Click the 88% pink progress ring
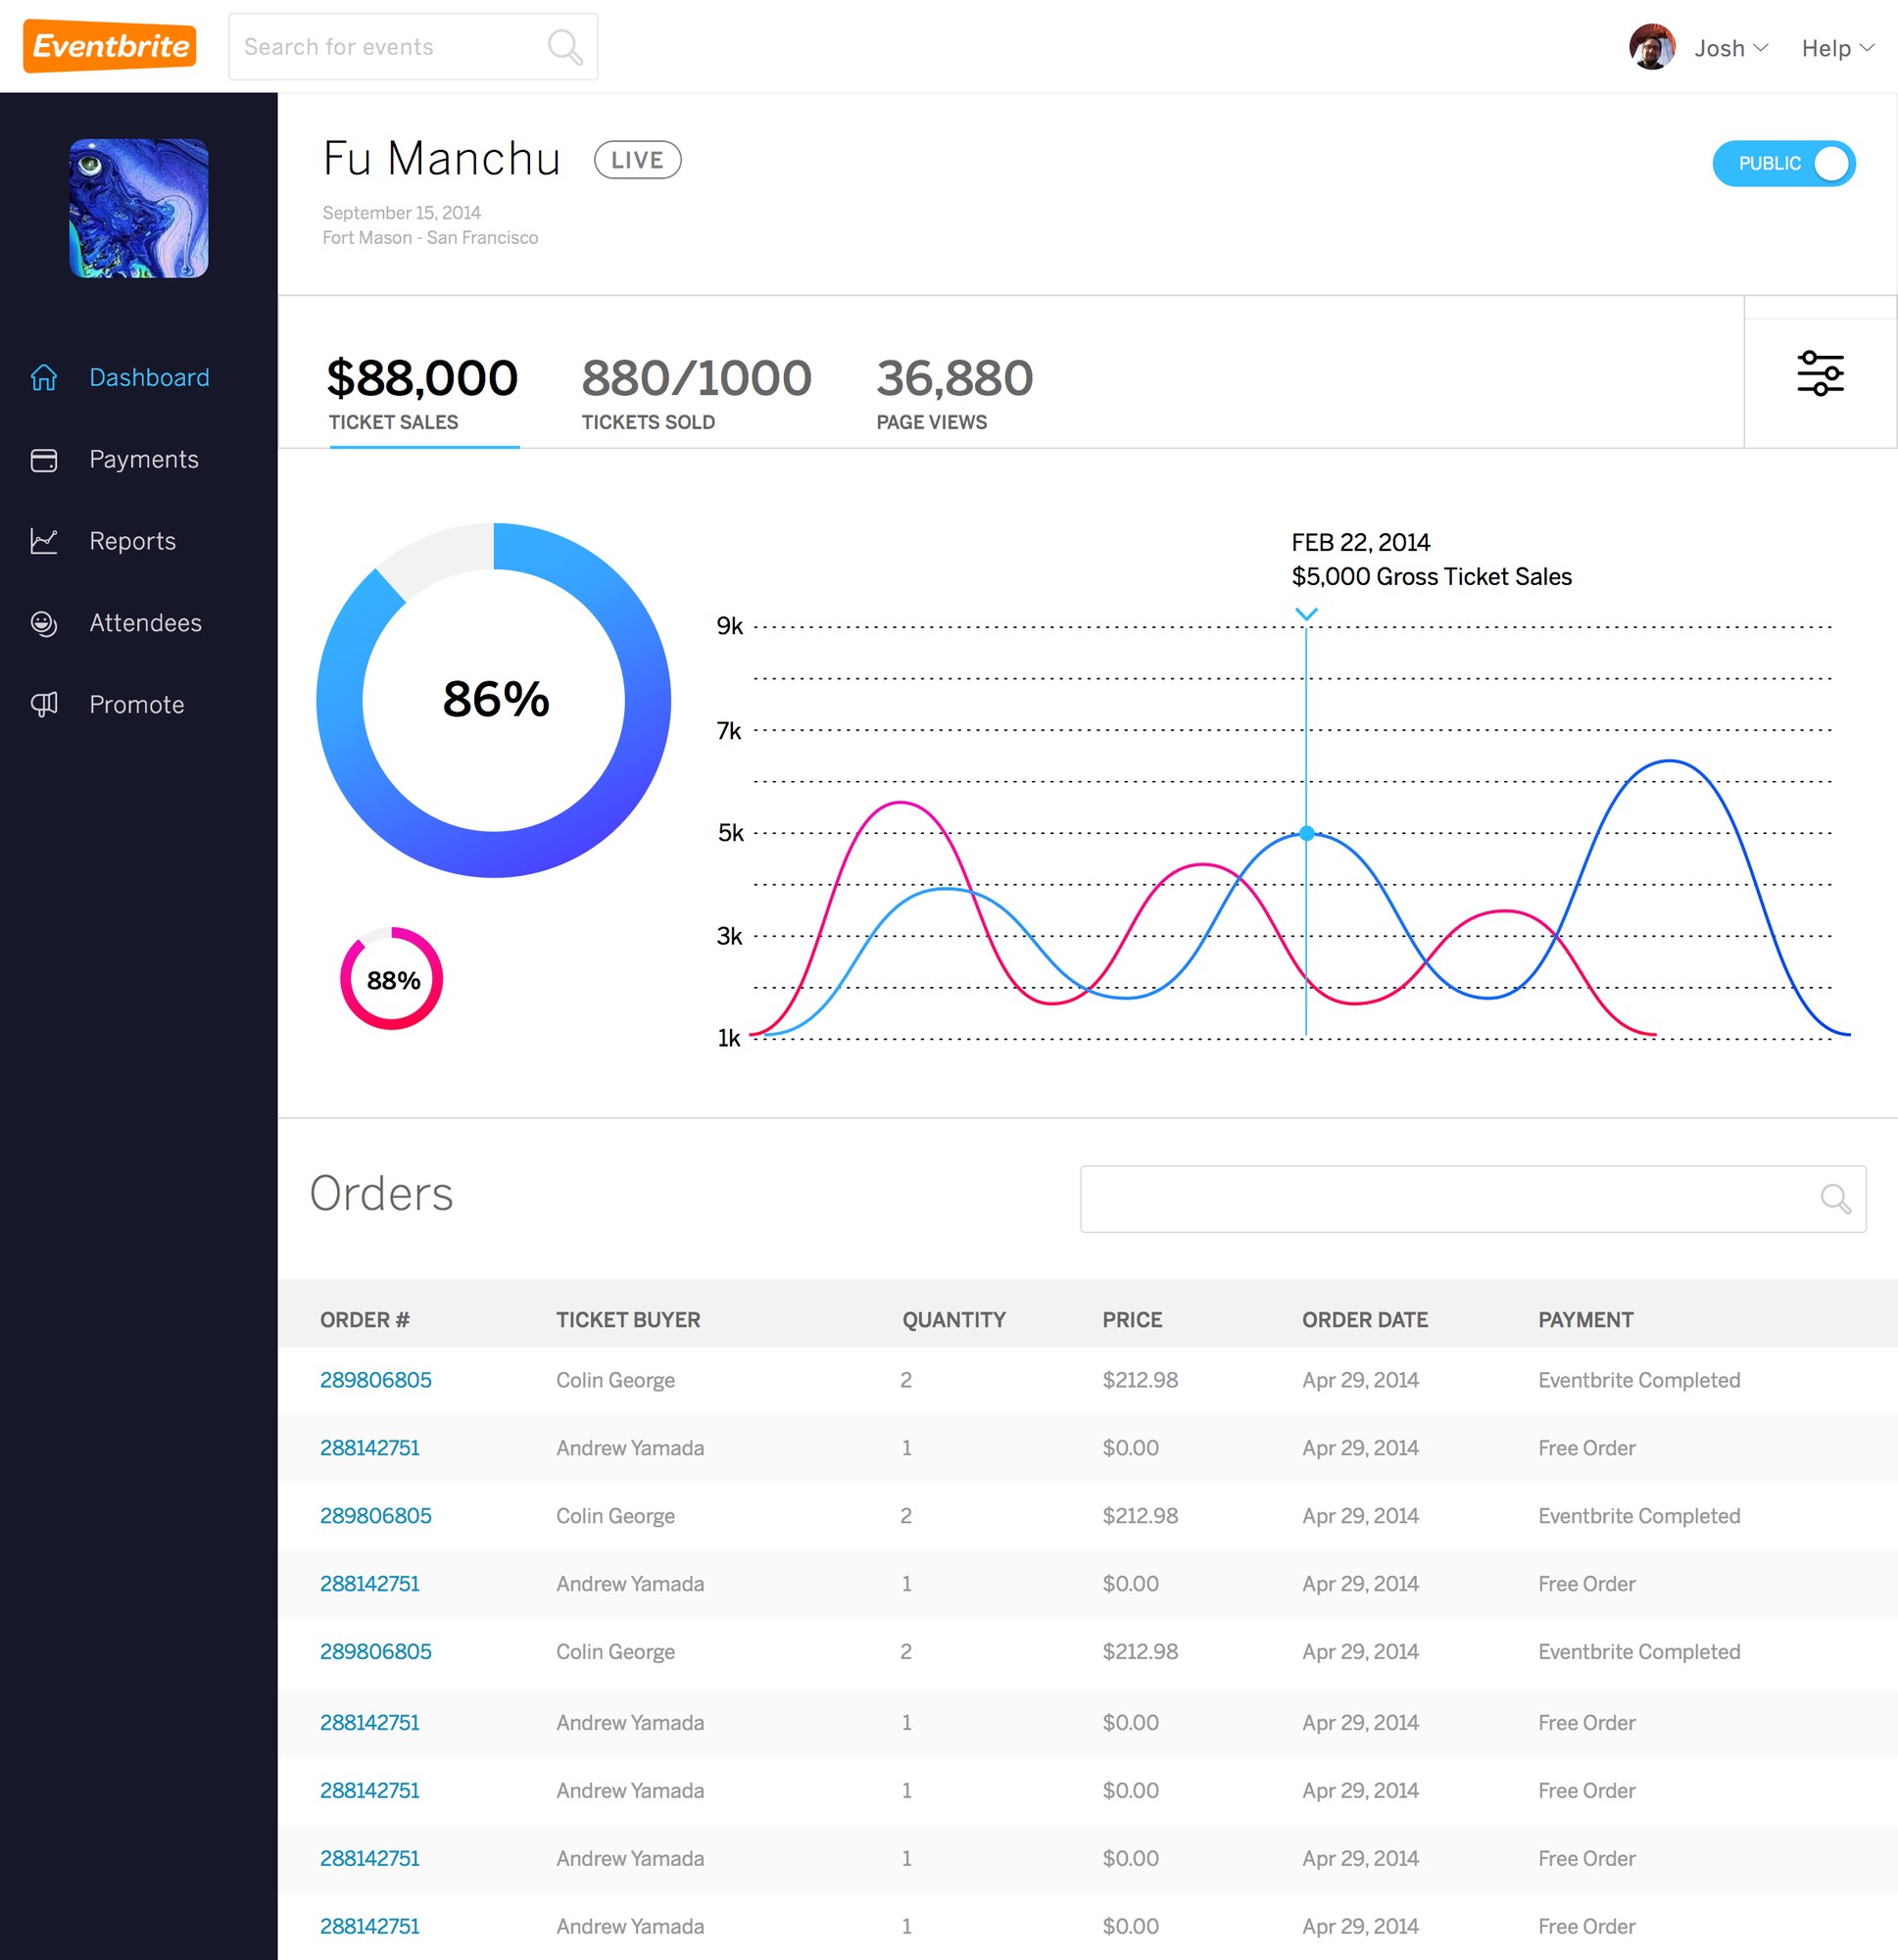The width and height of the screenshot is (1898, 1960). (x=392, y=979)
